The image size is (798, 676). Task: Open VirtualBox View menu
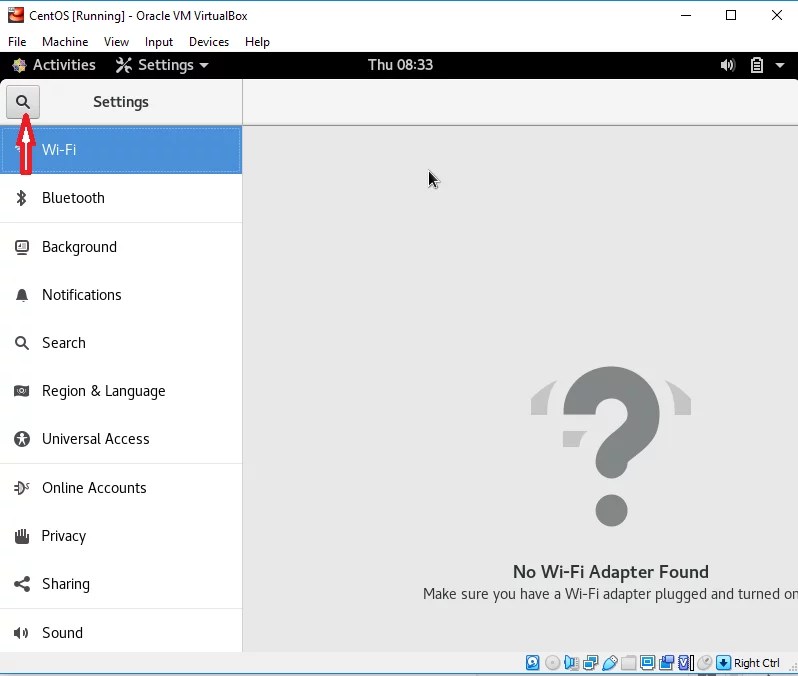116,42
